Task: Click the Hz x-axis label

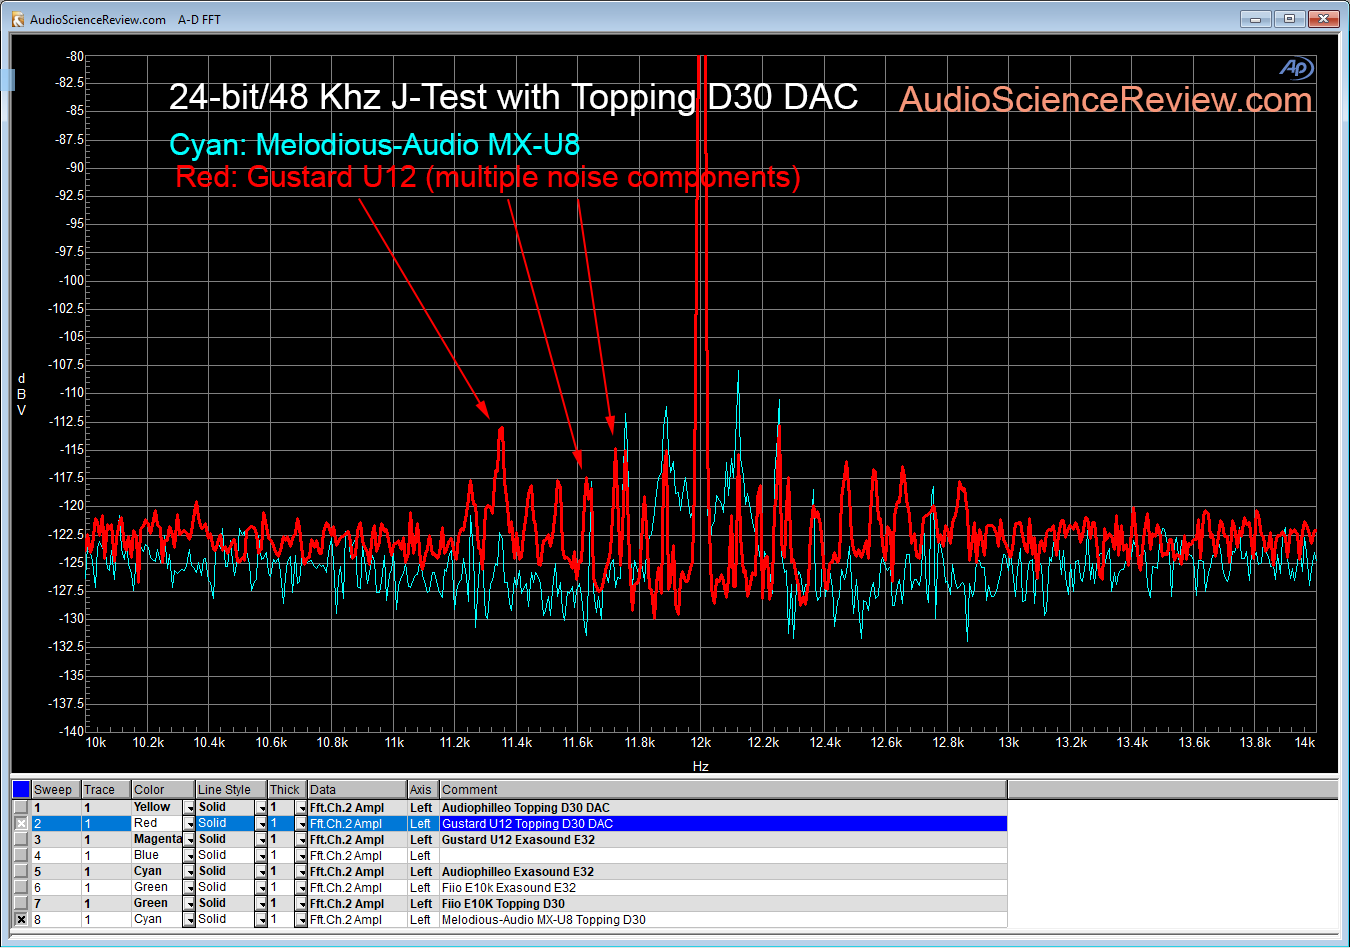Action: click(701, 766)
